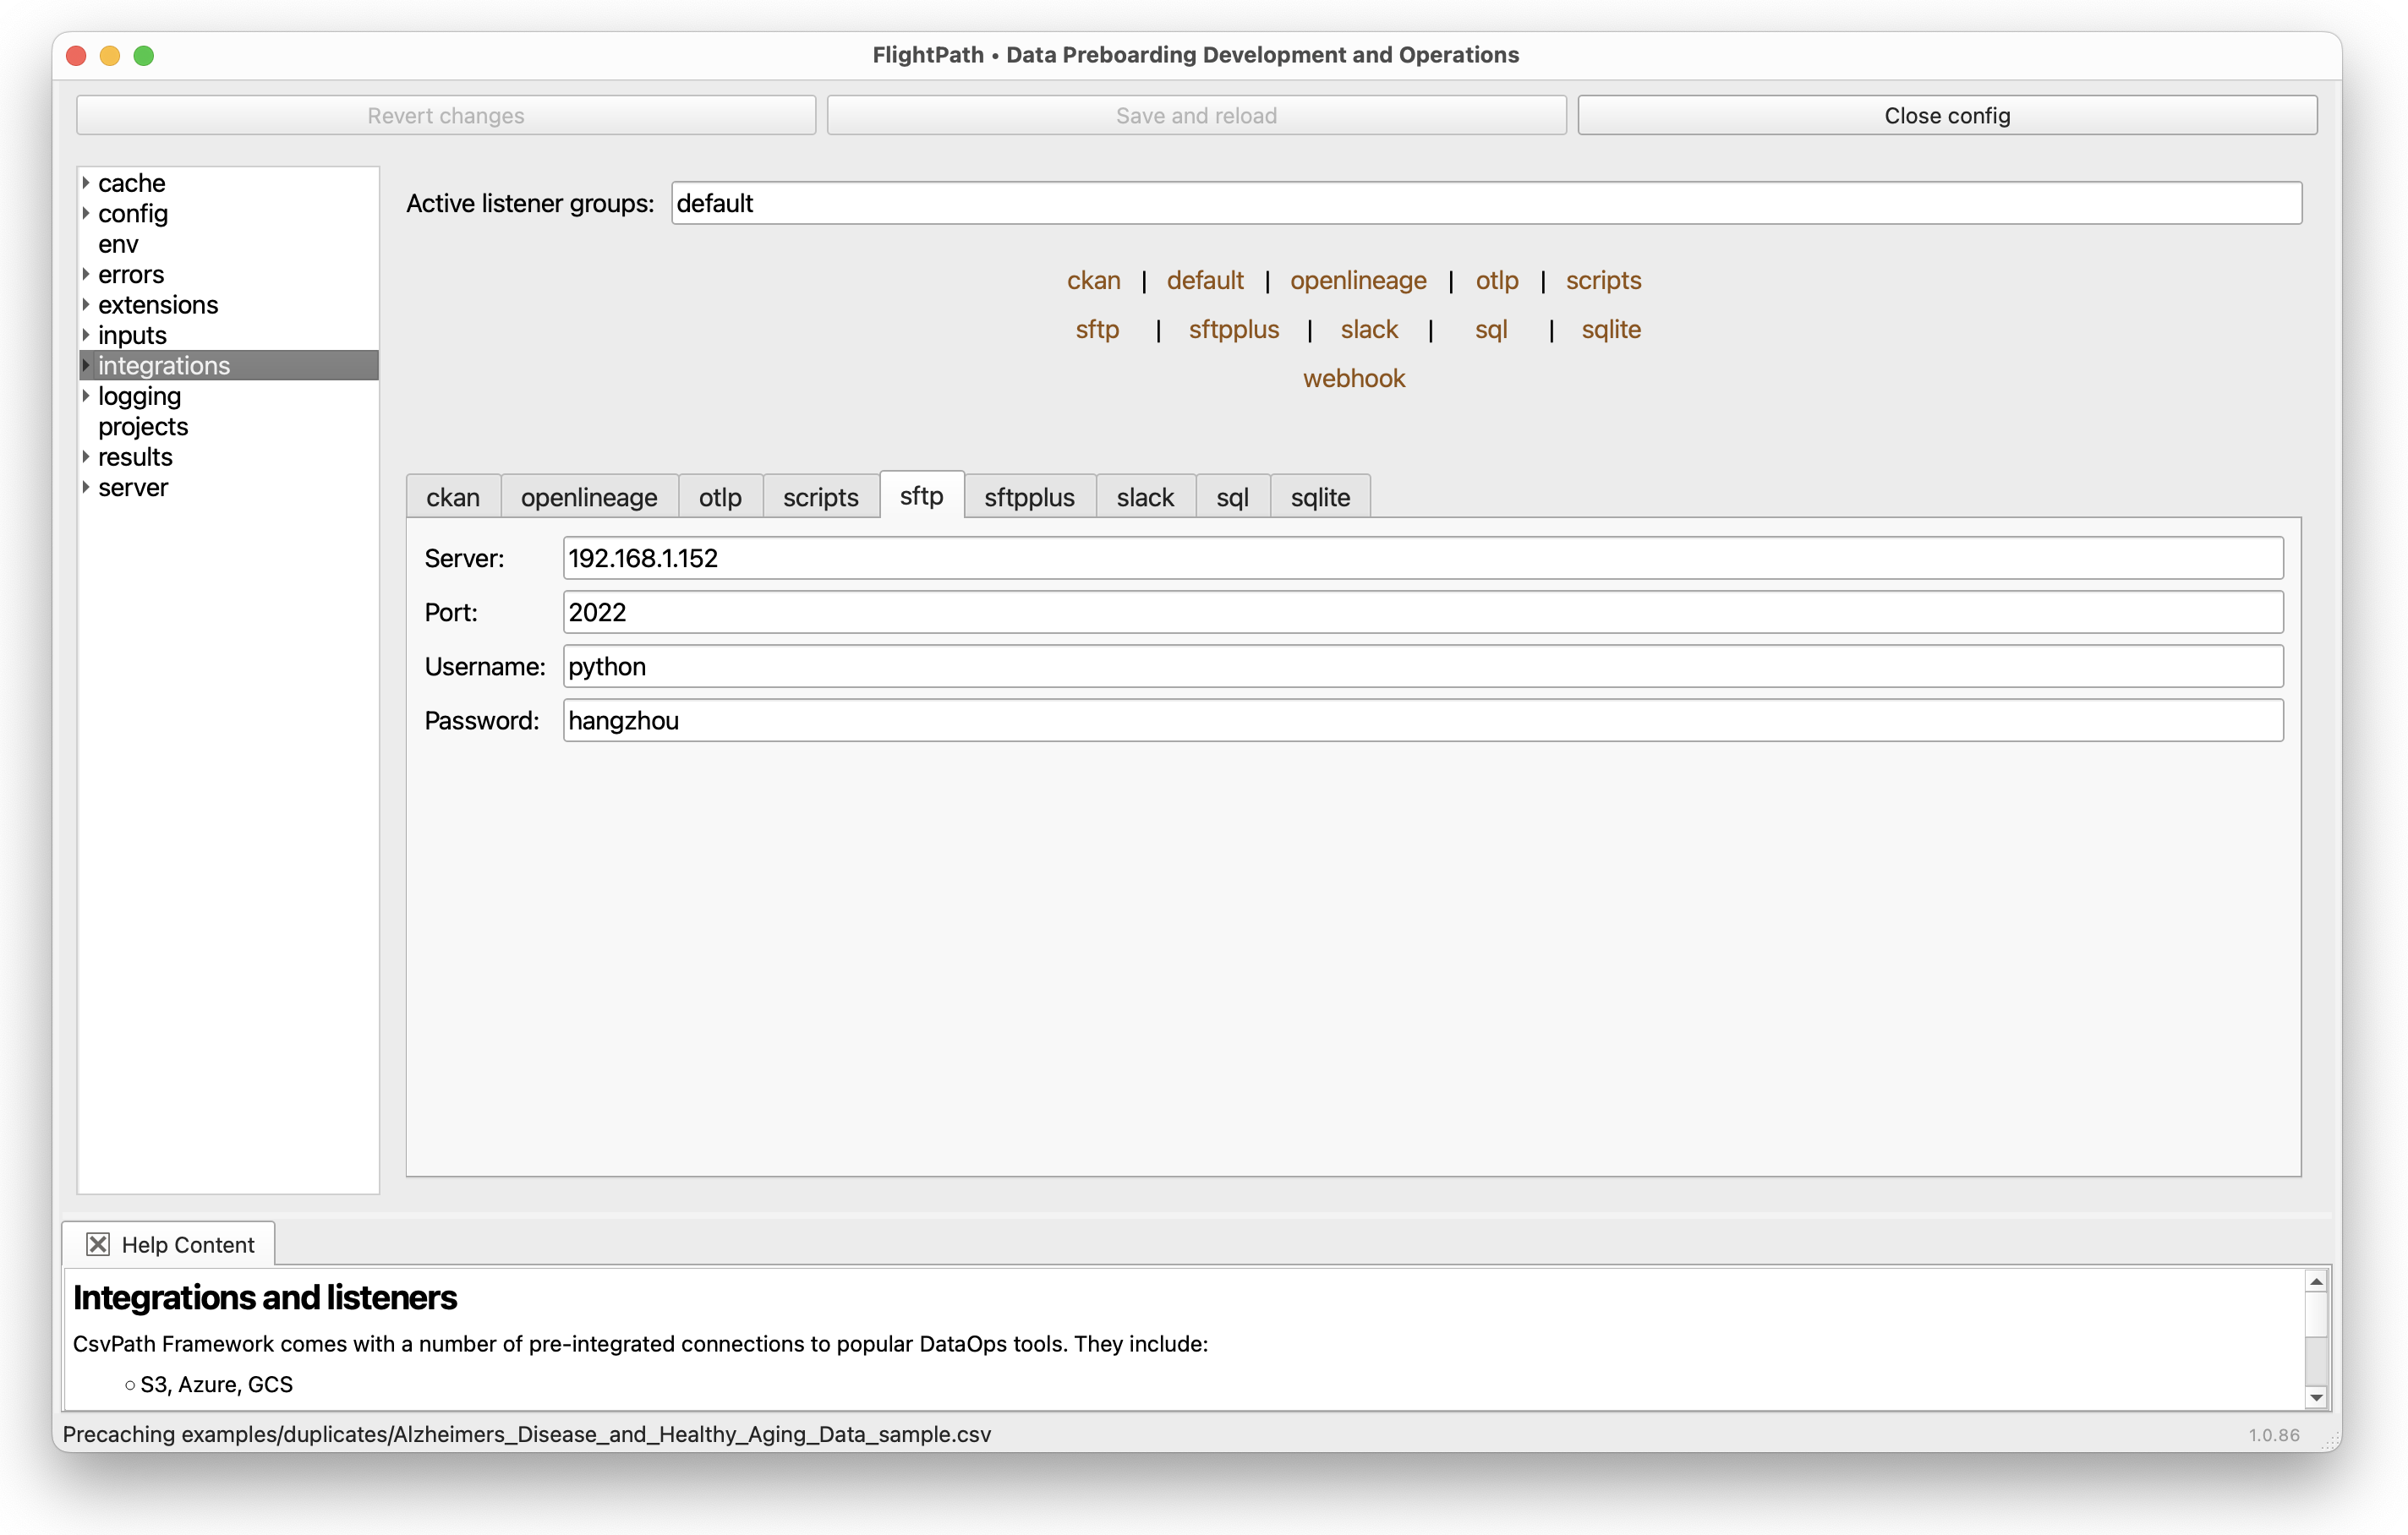
Task: Click the Password input field
Action: pyautogui.click(x=1422, y=720)
